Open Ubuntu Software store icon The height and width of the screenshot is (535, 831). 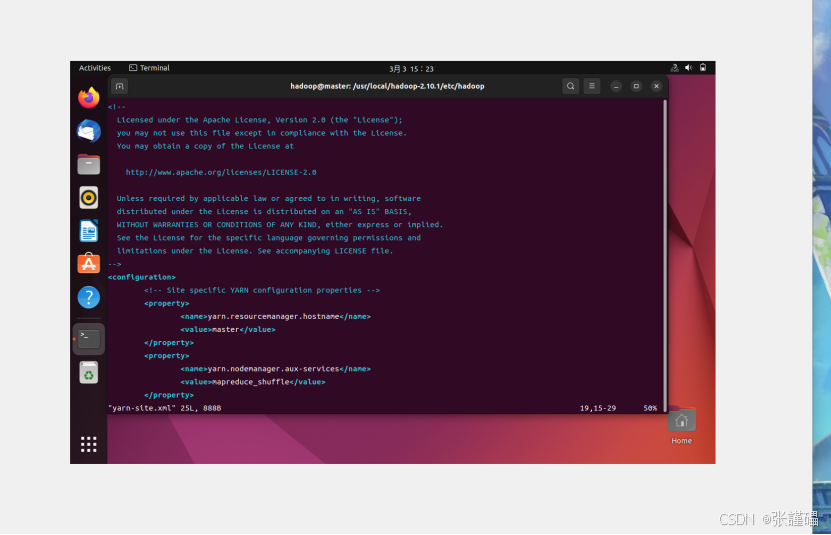(x=89, y=264)
